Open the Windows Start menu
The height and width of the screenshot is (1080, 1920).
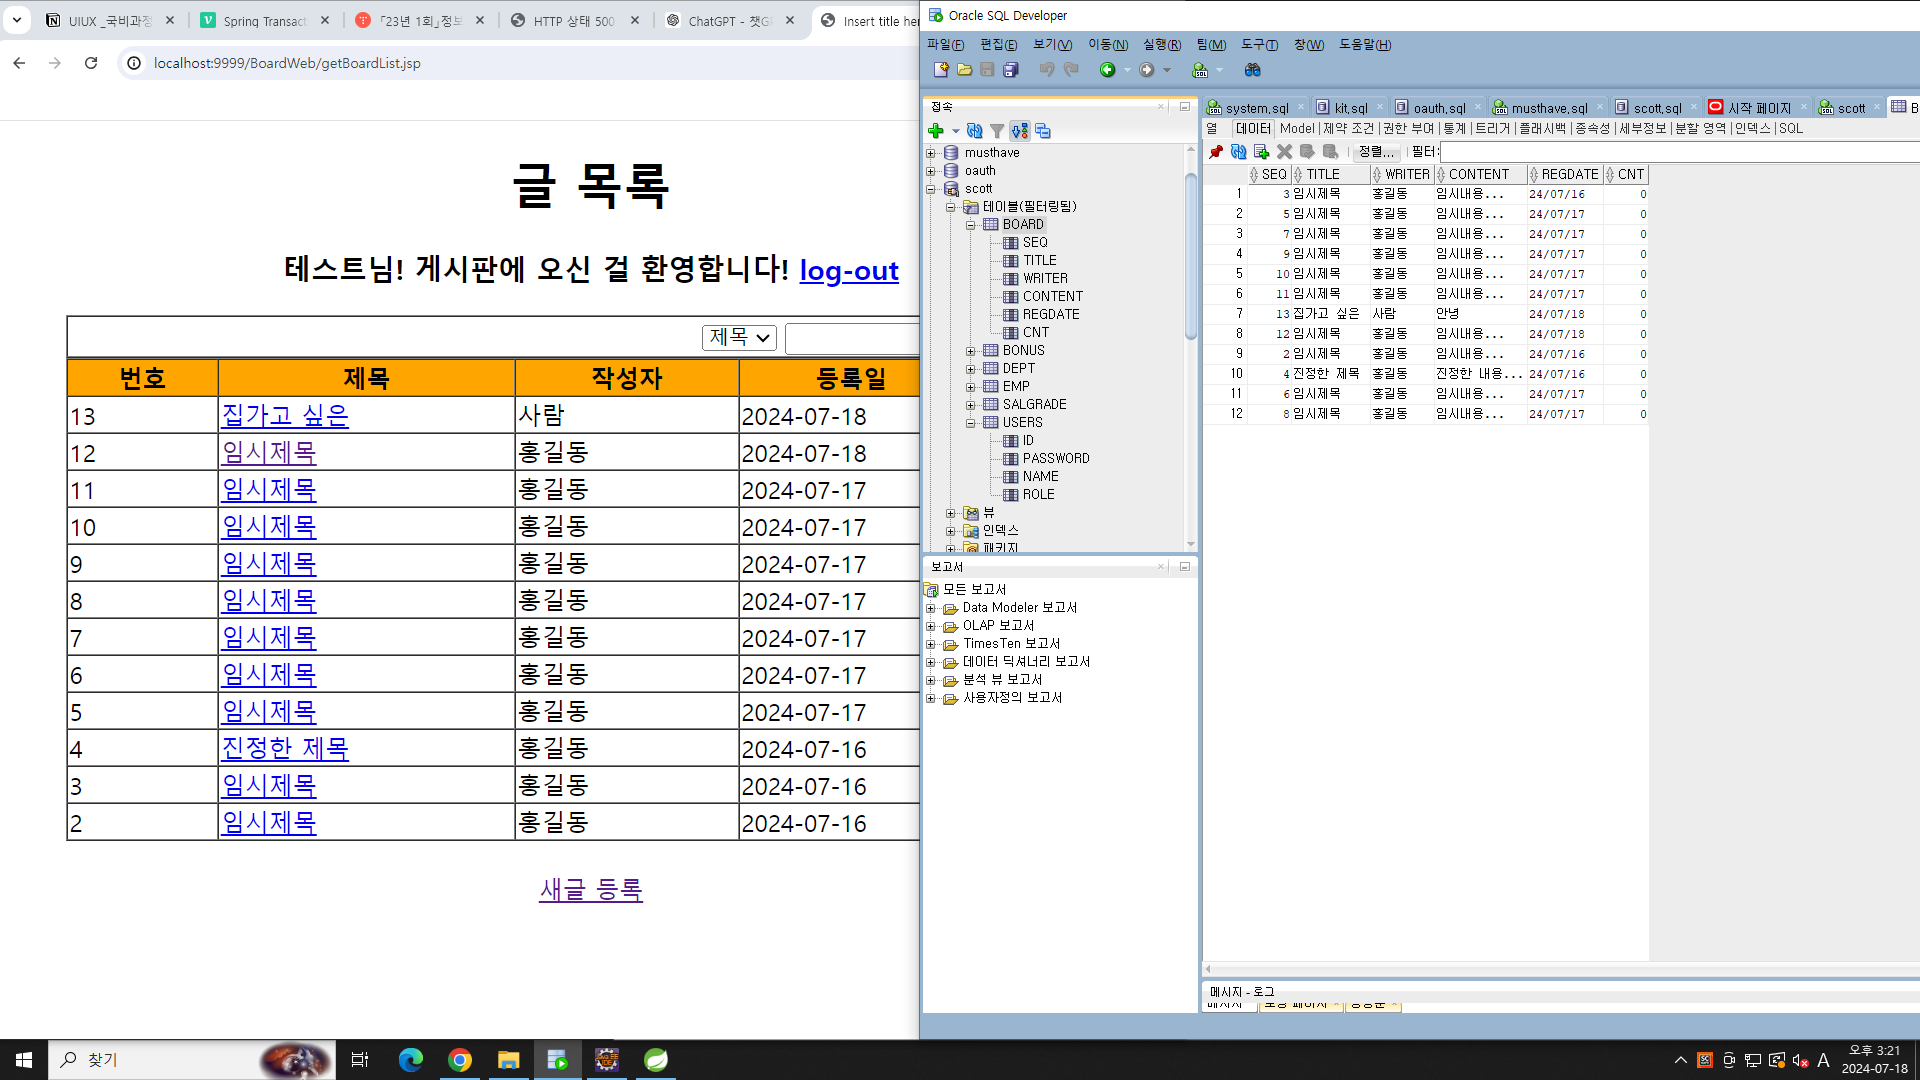tap(24, 1060)
